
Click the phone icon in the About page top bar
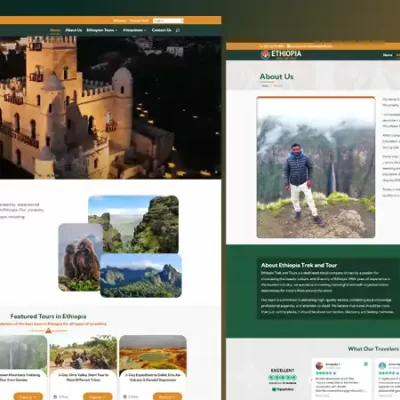click(261, 46)
